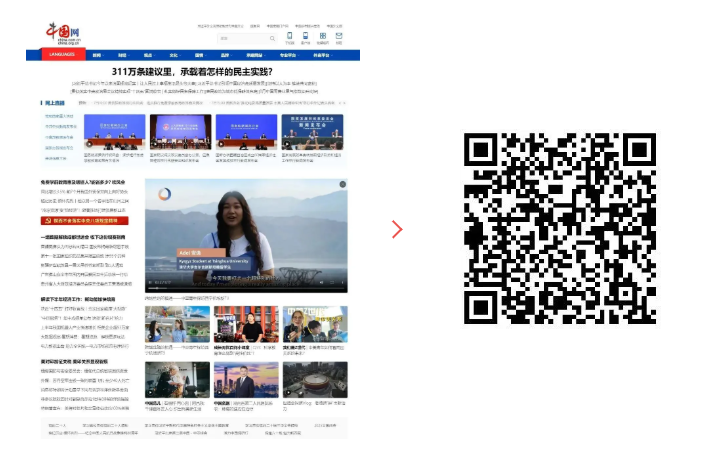
Task: Click the second phone icon in header
Action: [306, 36]
